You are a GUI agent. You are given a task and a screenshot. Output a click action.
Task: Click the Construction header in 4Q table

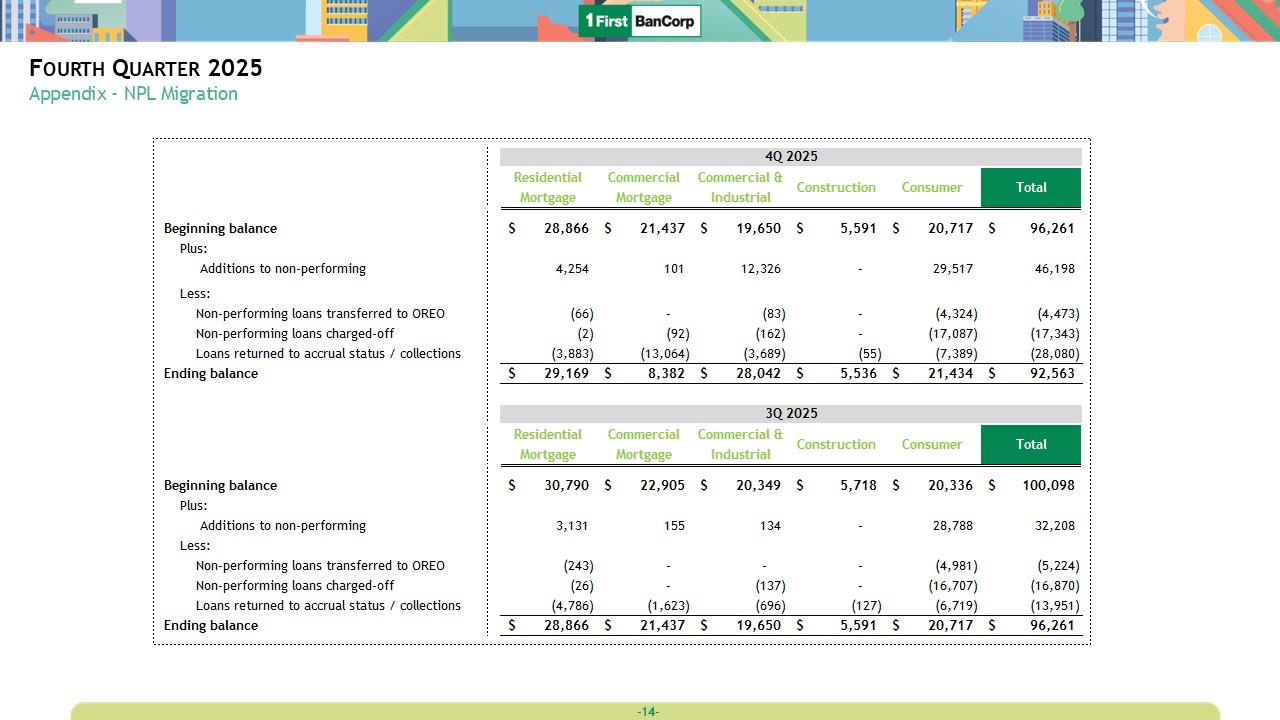836,188
